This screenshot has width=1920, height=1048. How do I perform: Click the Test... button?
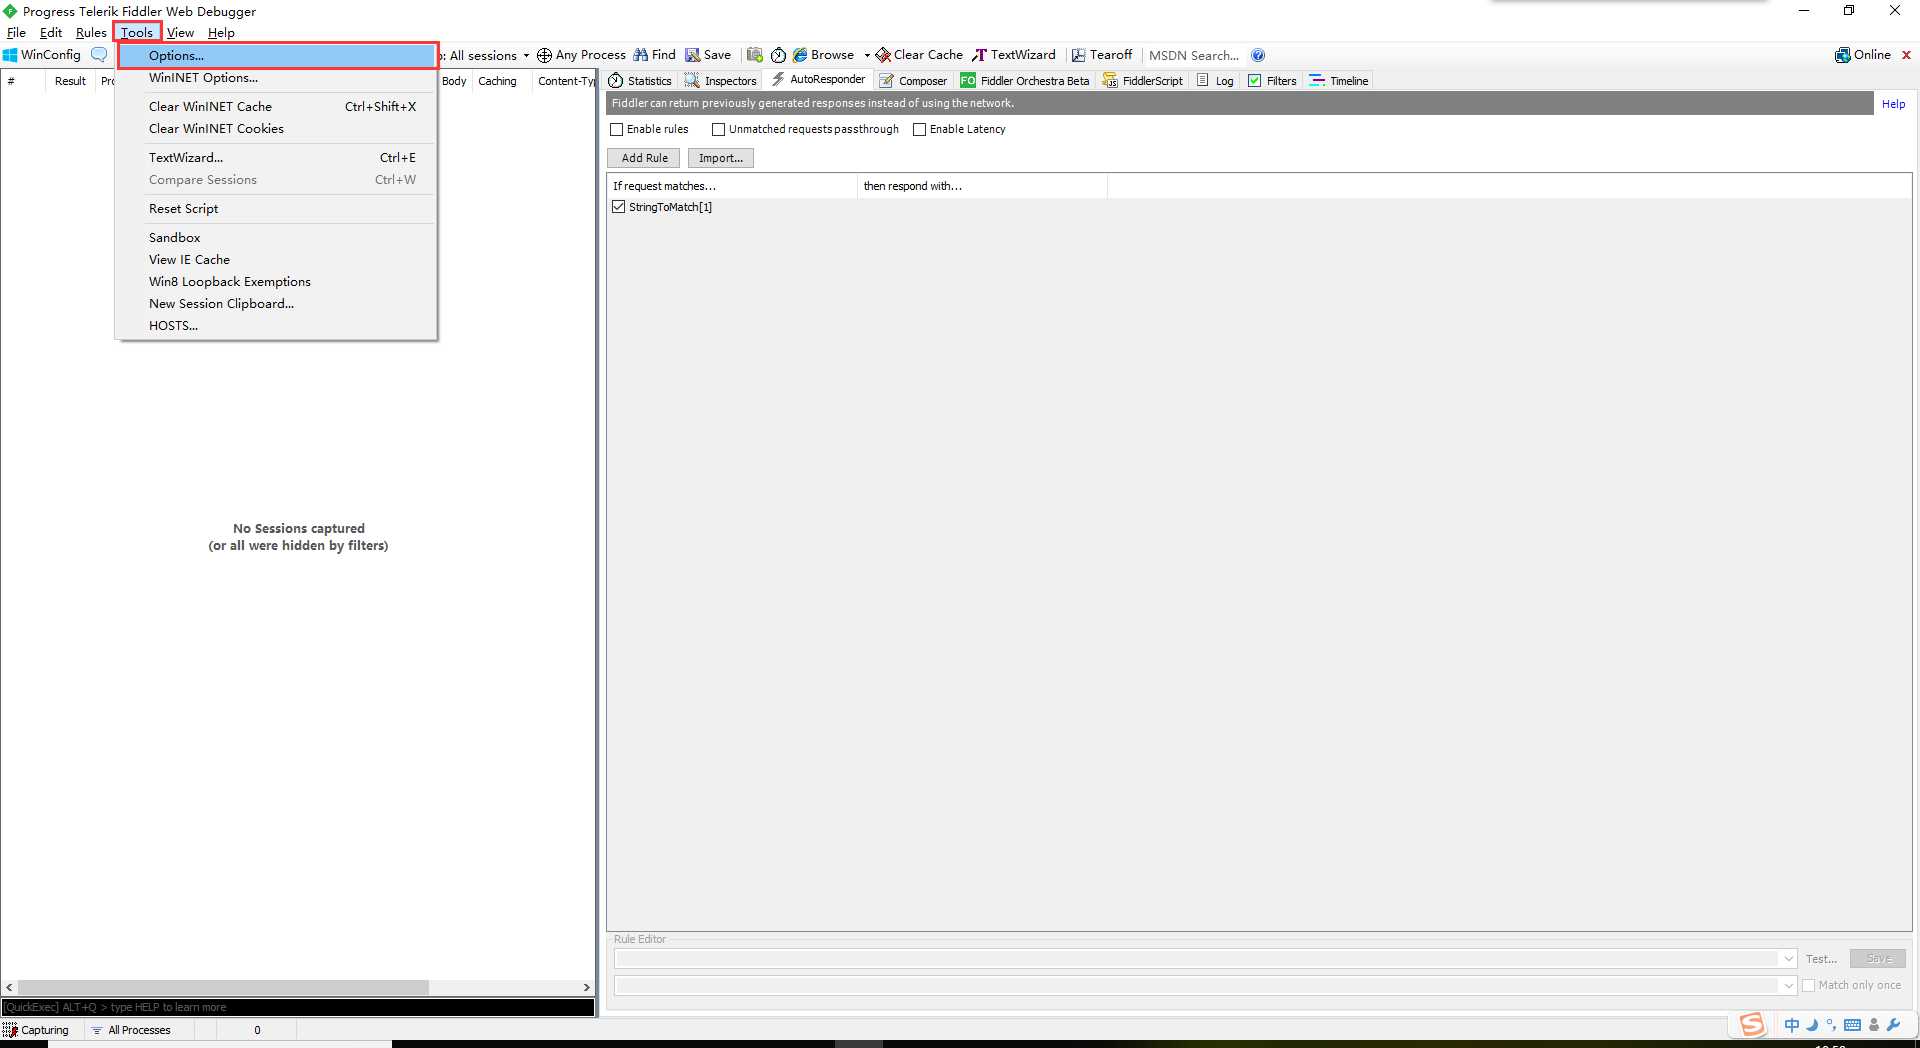(1821, 959)
